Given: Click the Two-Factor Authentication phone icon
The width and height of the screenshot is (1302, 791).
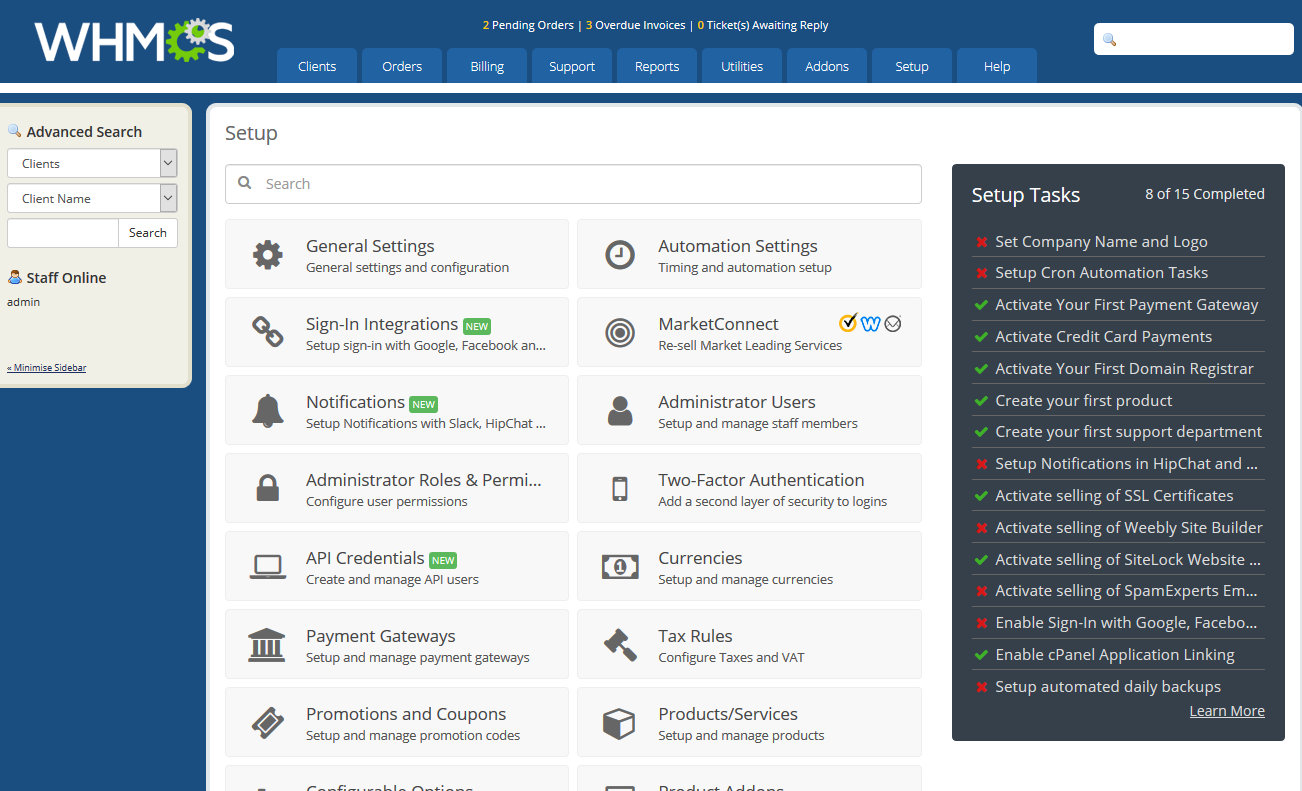Looking at the screenshot, I should tap(620, 489).
